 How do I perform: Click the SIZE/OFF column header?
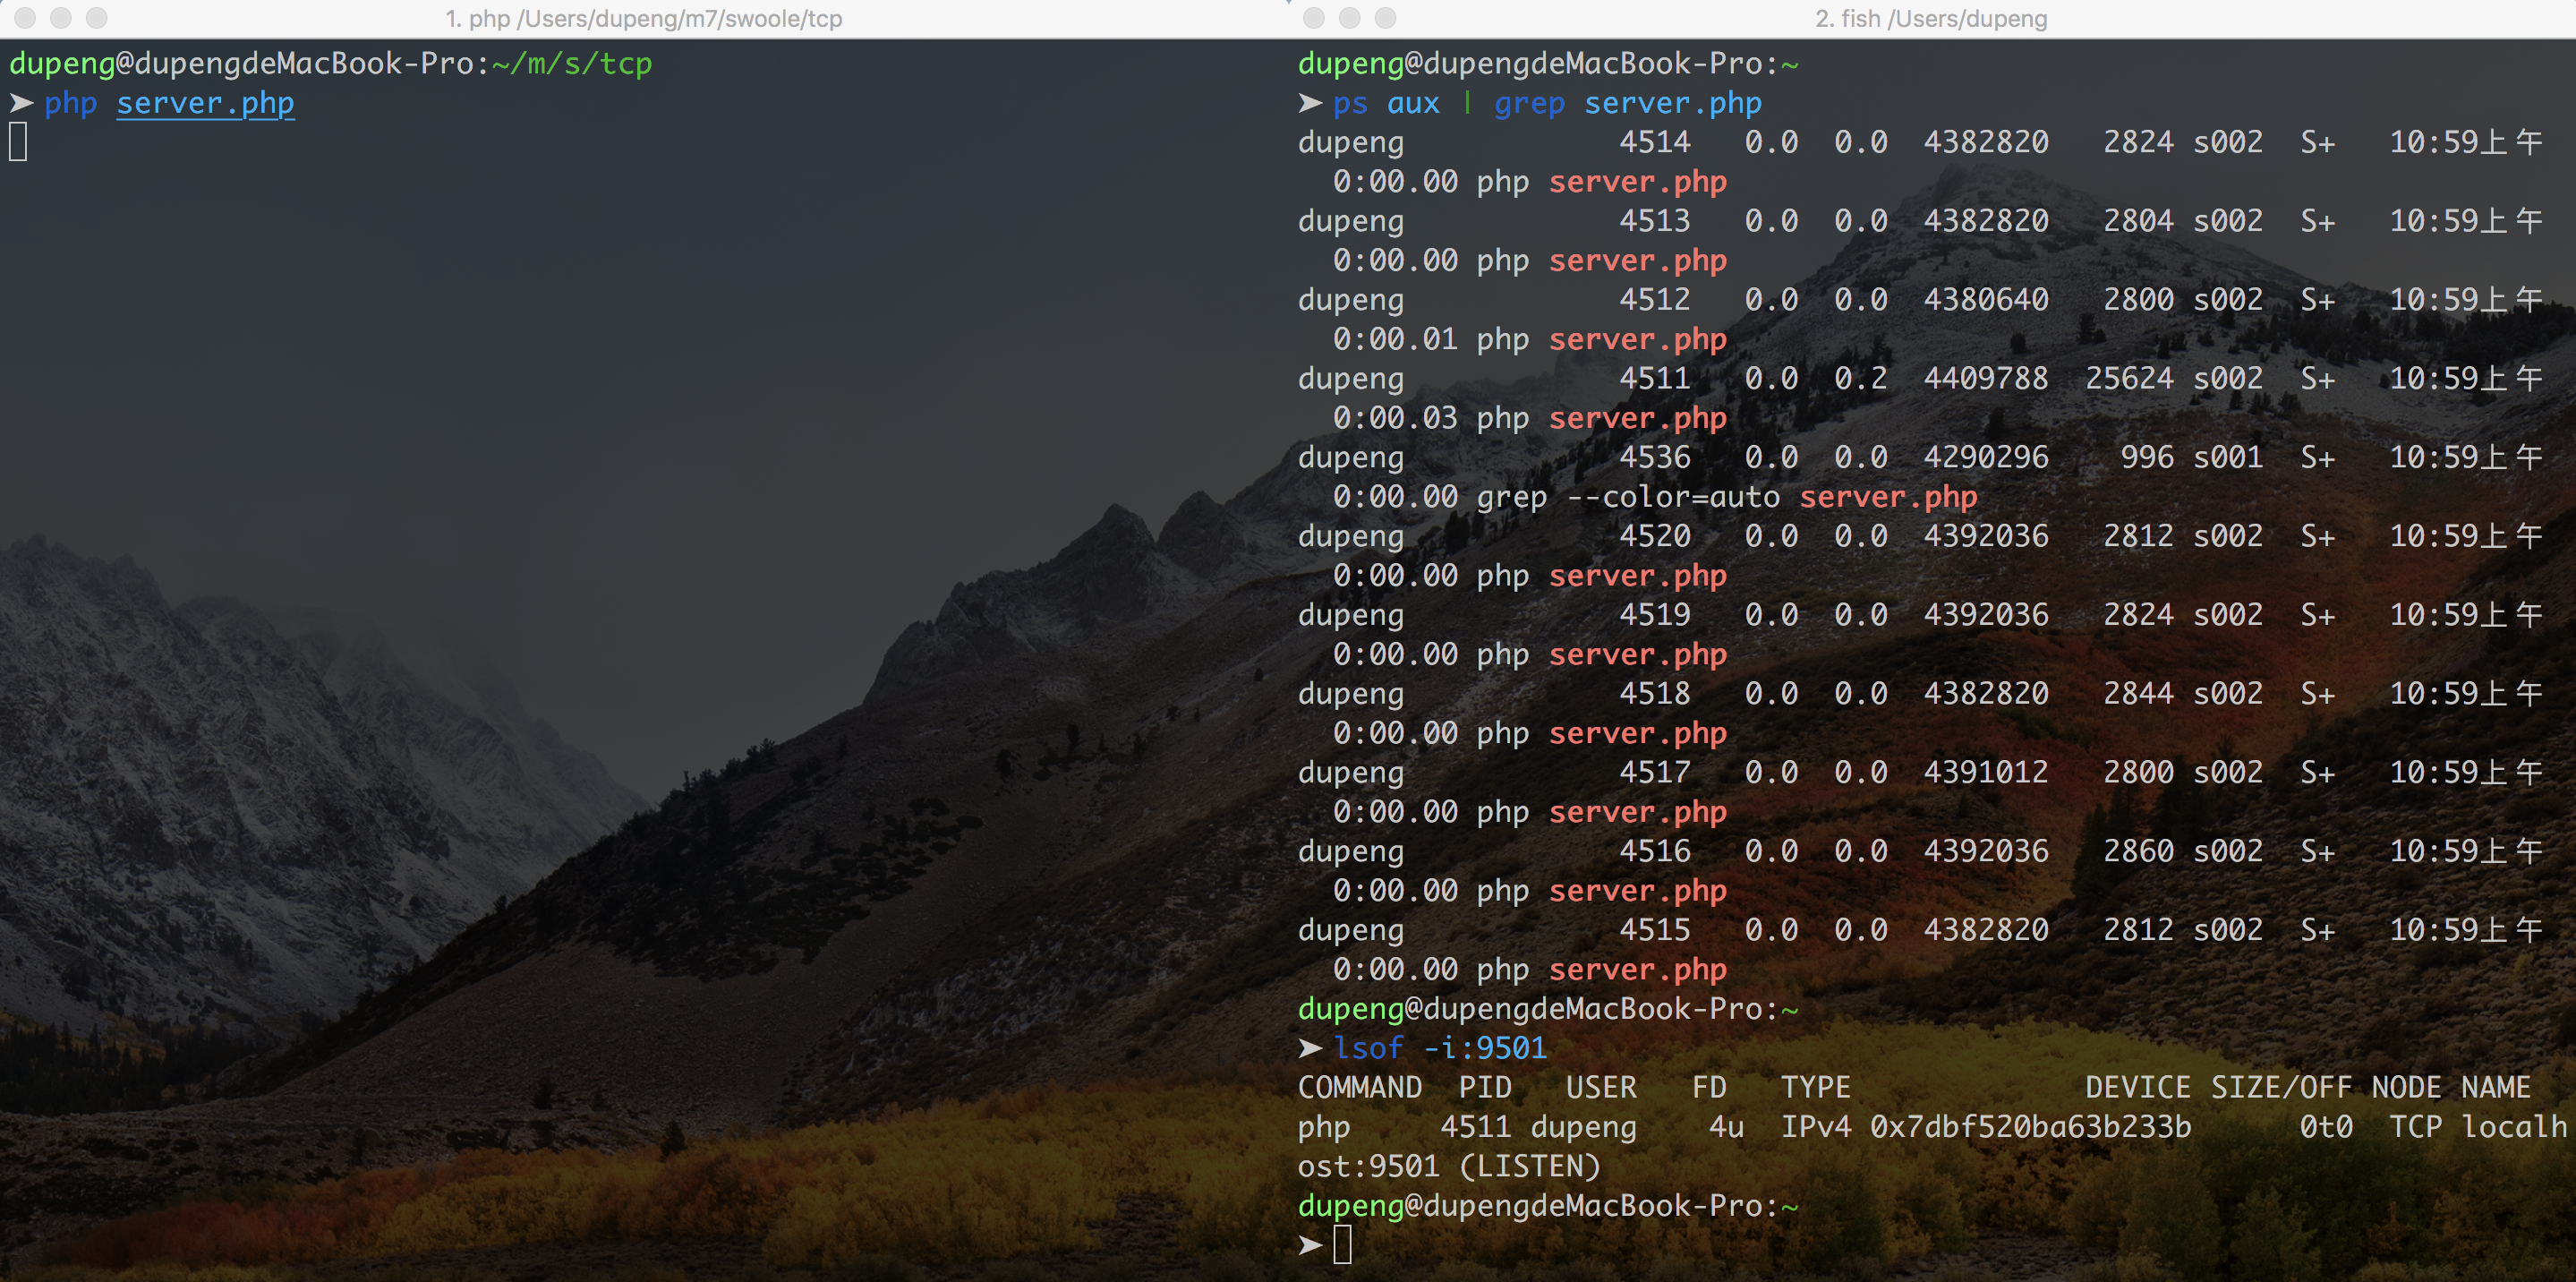pyautogui.click(x=2281, y=1088)
